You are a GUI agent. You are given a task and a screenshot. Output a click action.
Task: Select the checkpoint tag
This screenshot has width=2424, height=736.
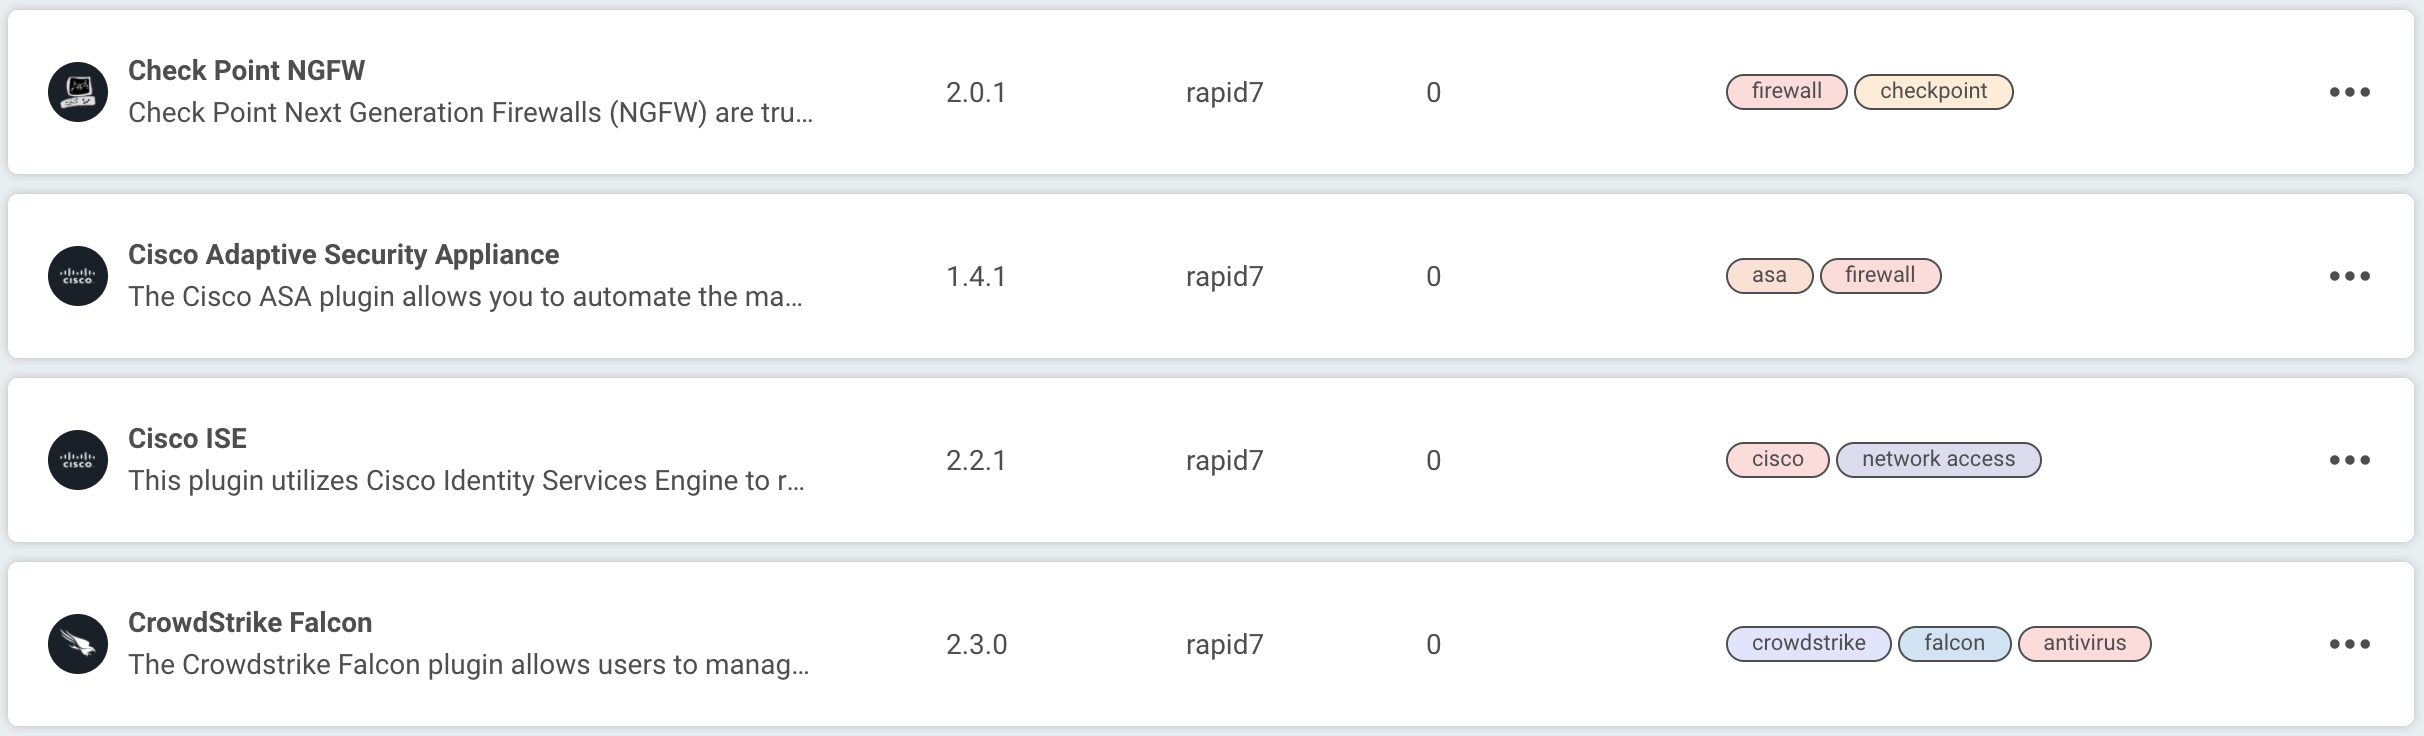[1933, 91]
